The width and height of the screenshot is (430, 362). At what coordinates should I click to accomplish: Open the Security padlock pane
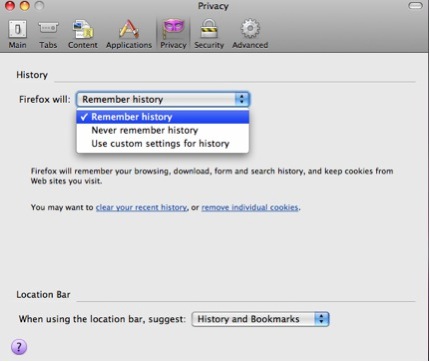[x=209, y=35]
